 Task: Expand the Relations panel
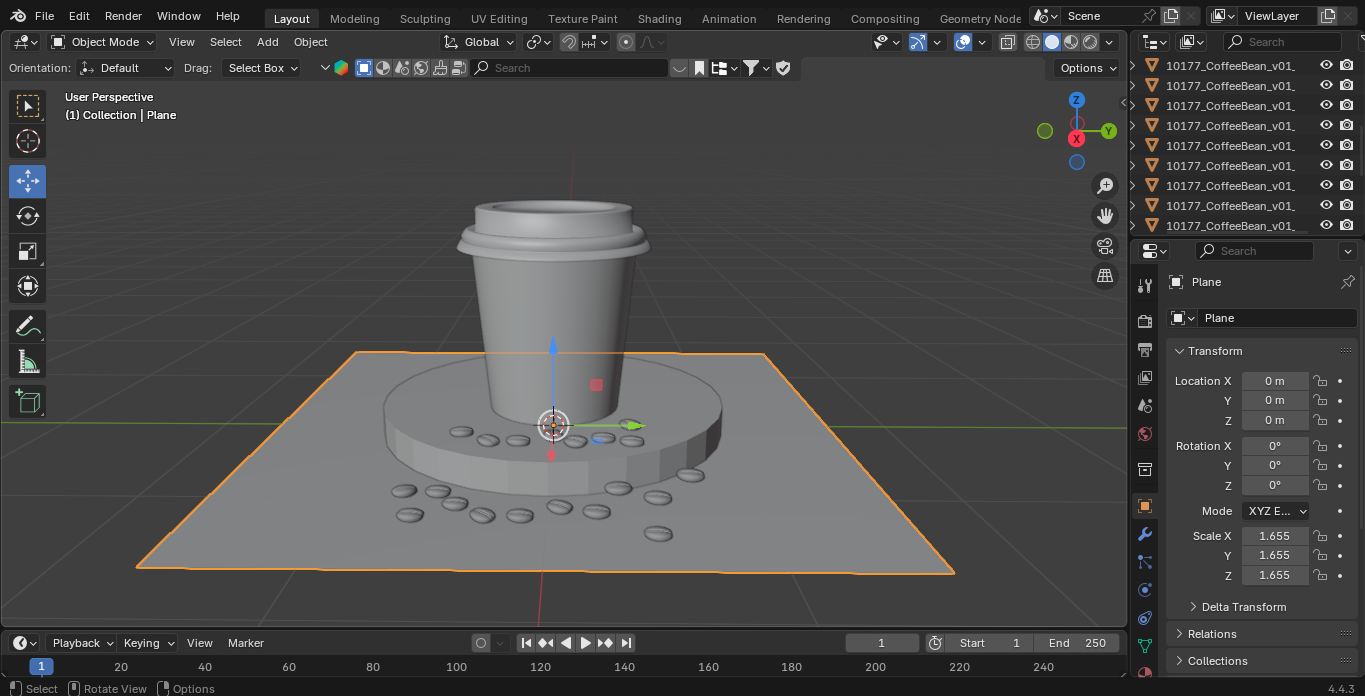[1211, 634]
